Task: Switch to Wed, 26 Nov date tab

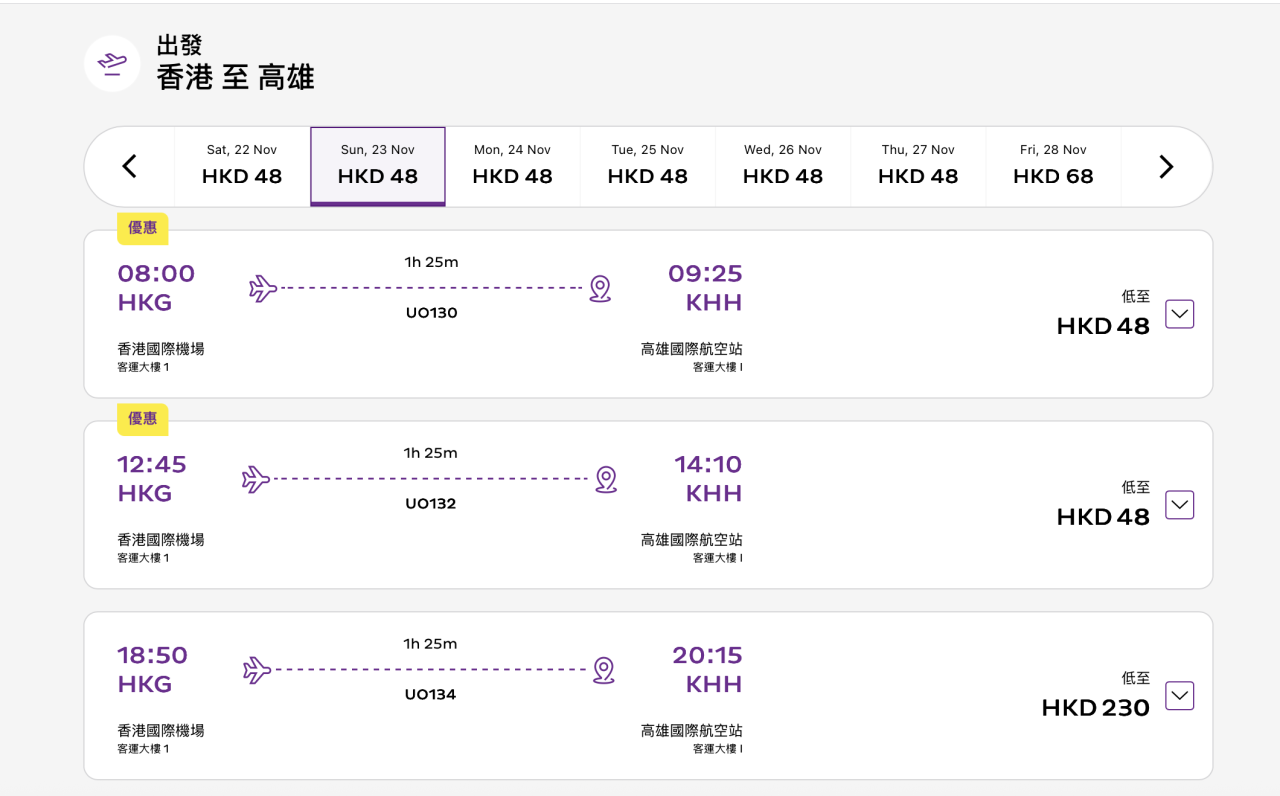Action: pos(783,165)
